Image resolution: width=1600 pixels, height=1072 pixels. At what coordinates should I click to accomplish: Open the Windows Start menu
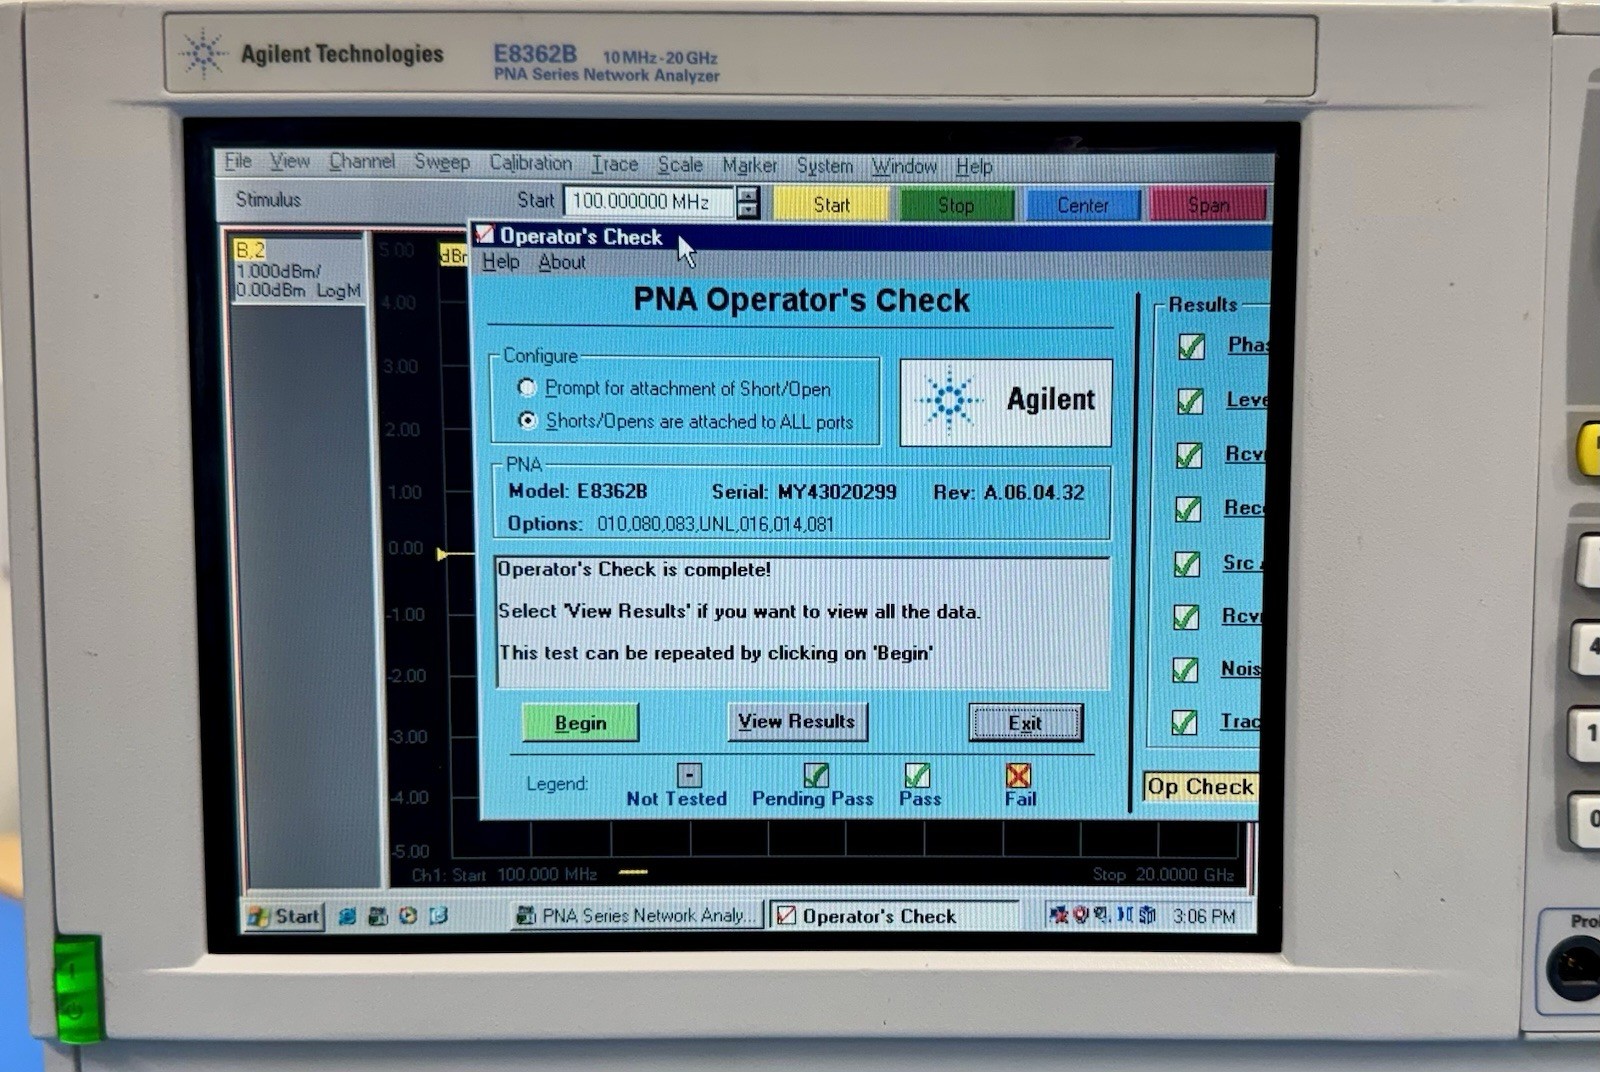(x=284, y=916)
